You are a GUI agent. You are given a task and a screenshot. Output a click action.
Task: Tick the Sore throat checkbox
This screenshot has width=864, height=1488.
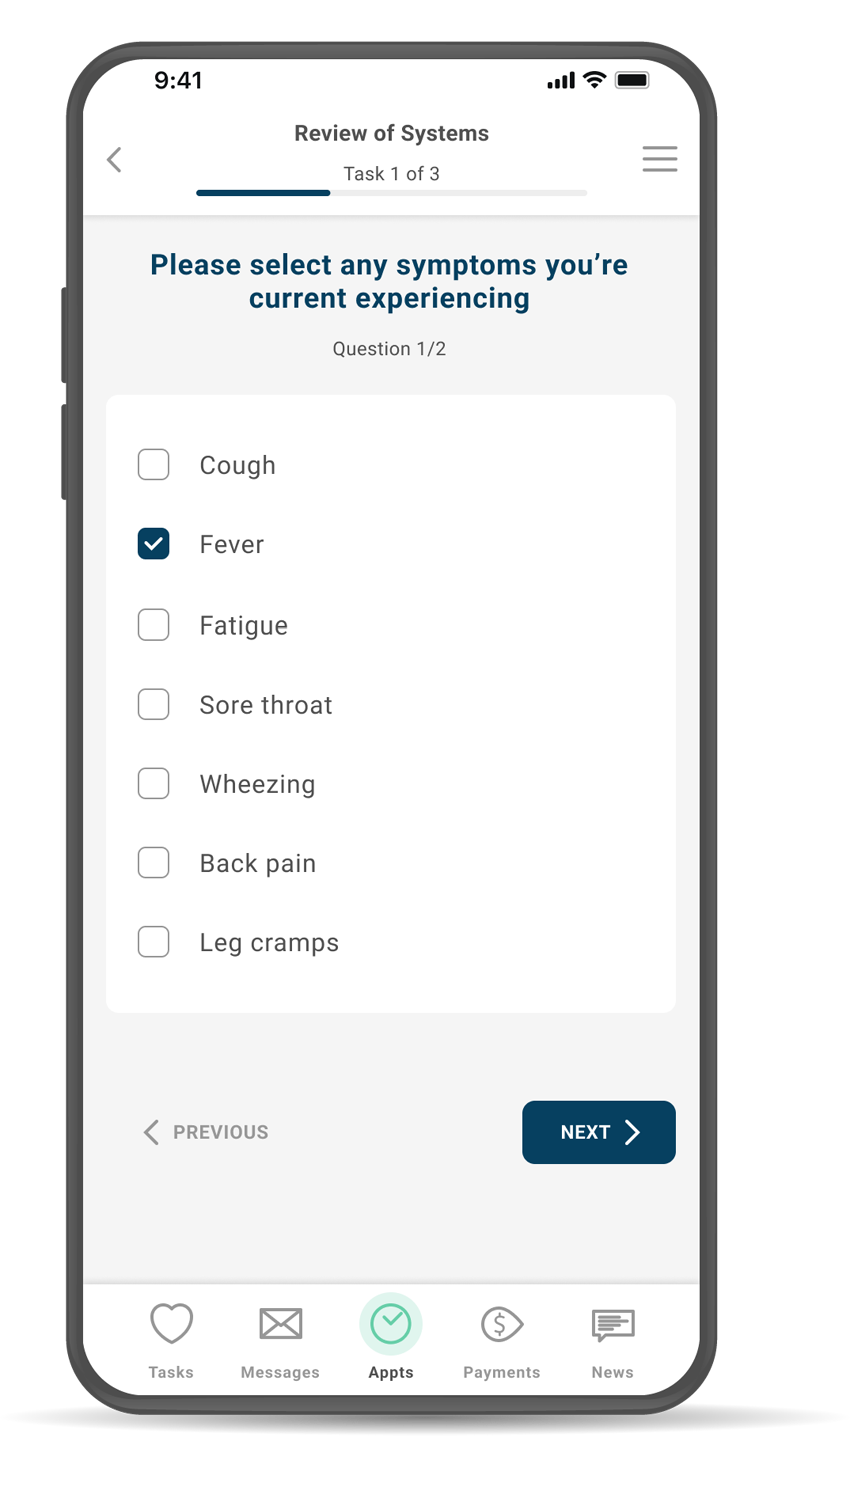(x=153, y=704)
